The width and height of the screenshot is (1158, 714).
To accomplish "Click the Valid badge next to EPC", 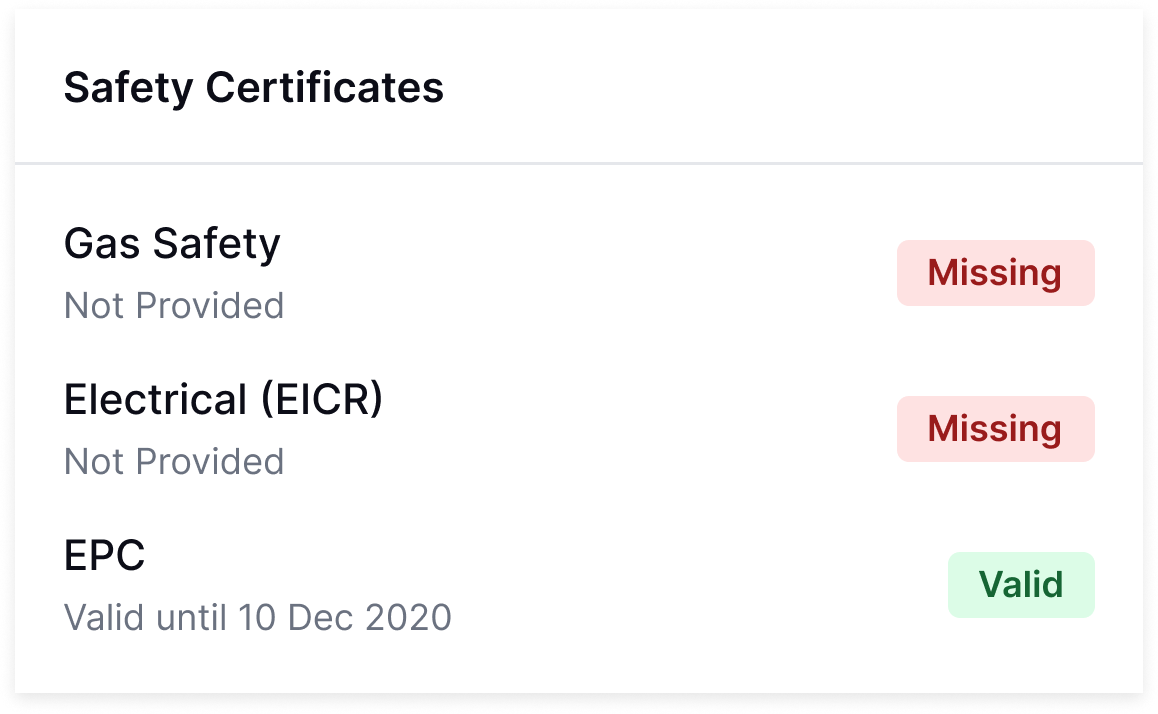I will (x=1021, y=584).
